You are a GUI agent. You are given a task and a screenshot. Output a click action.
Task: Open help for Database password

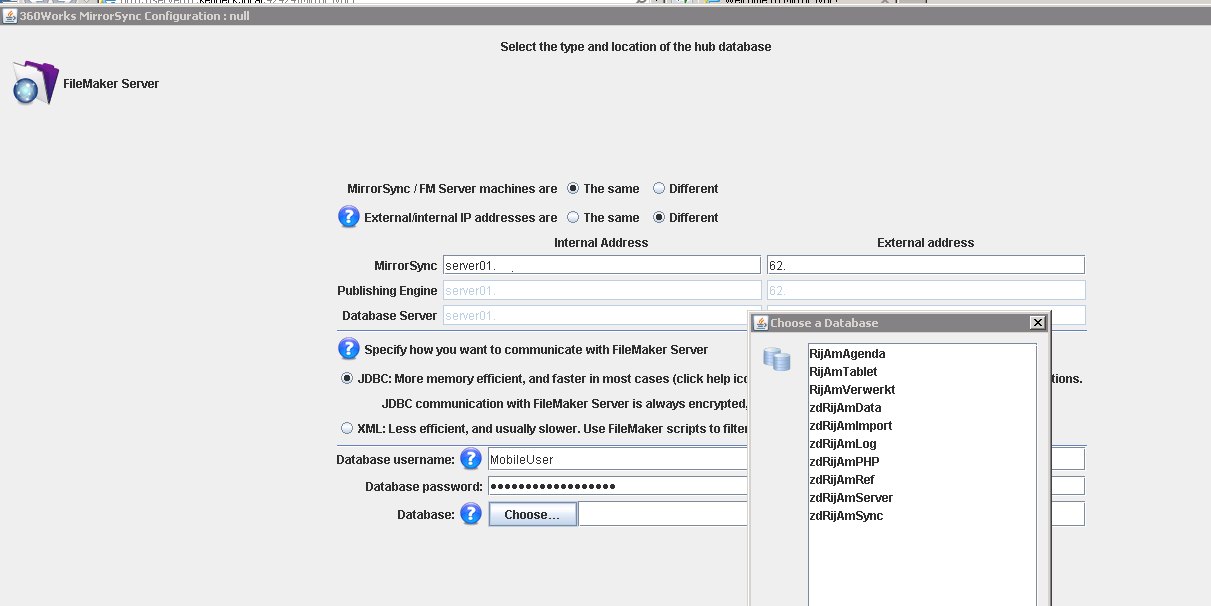pyautogui.click(x=470, y=486)
